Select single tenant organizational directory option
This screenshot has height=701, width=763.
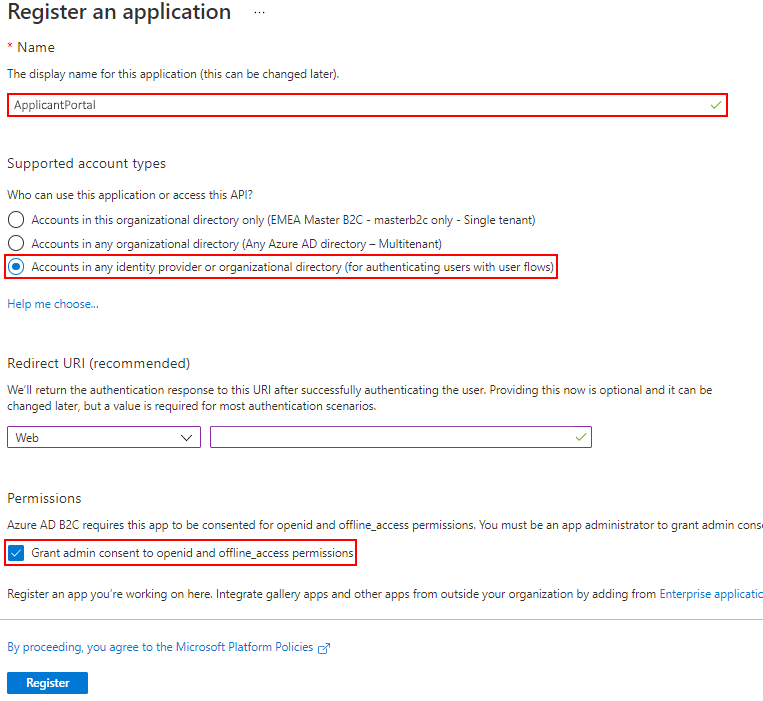[x=16, y=220]
